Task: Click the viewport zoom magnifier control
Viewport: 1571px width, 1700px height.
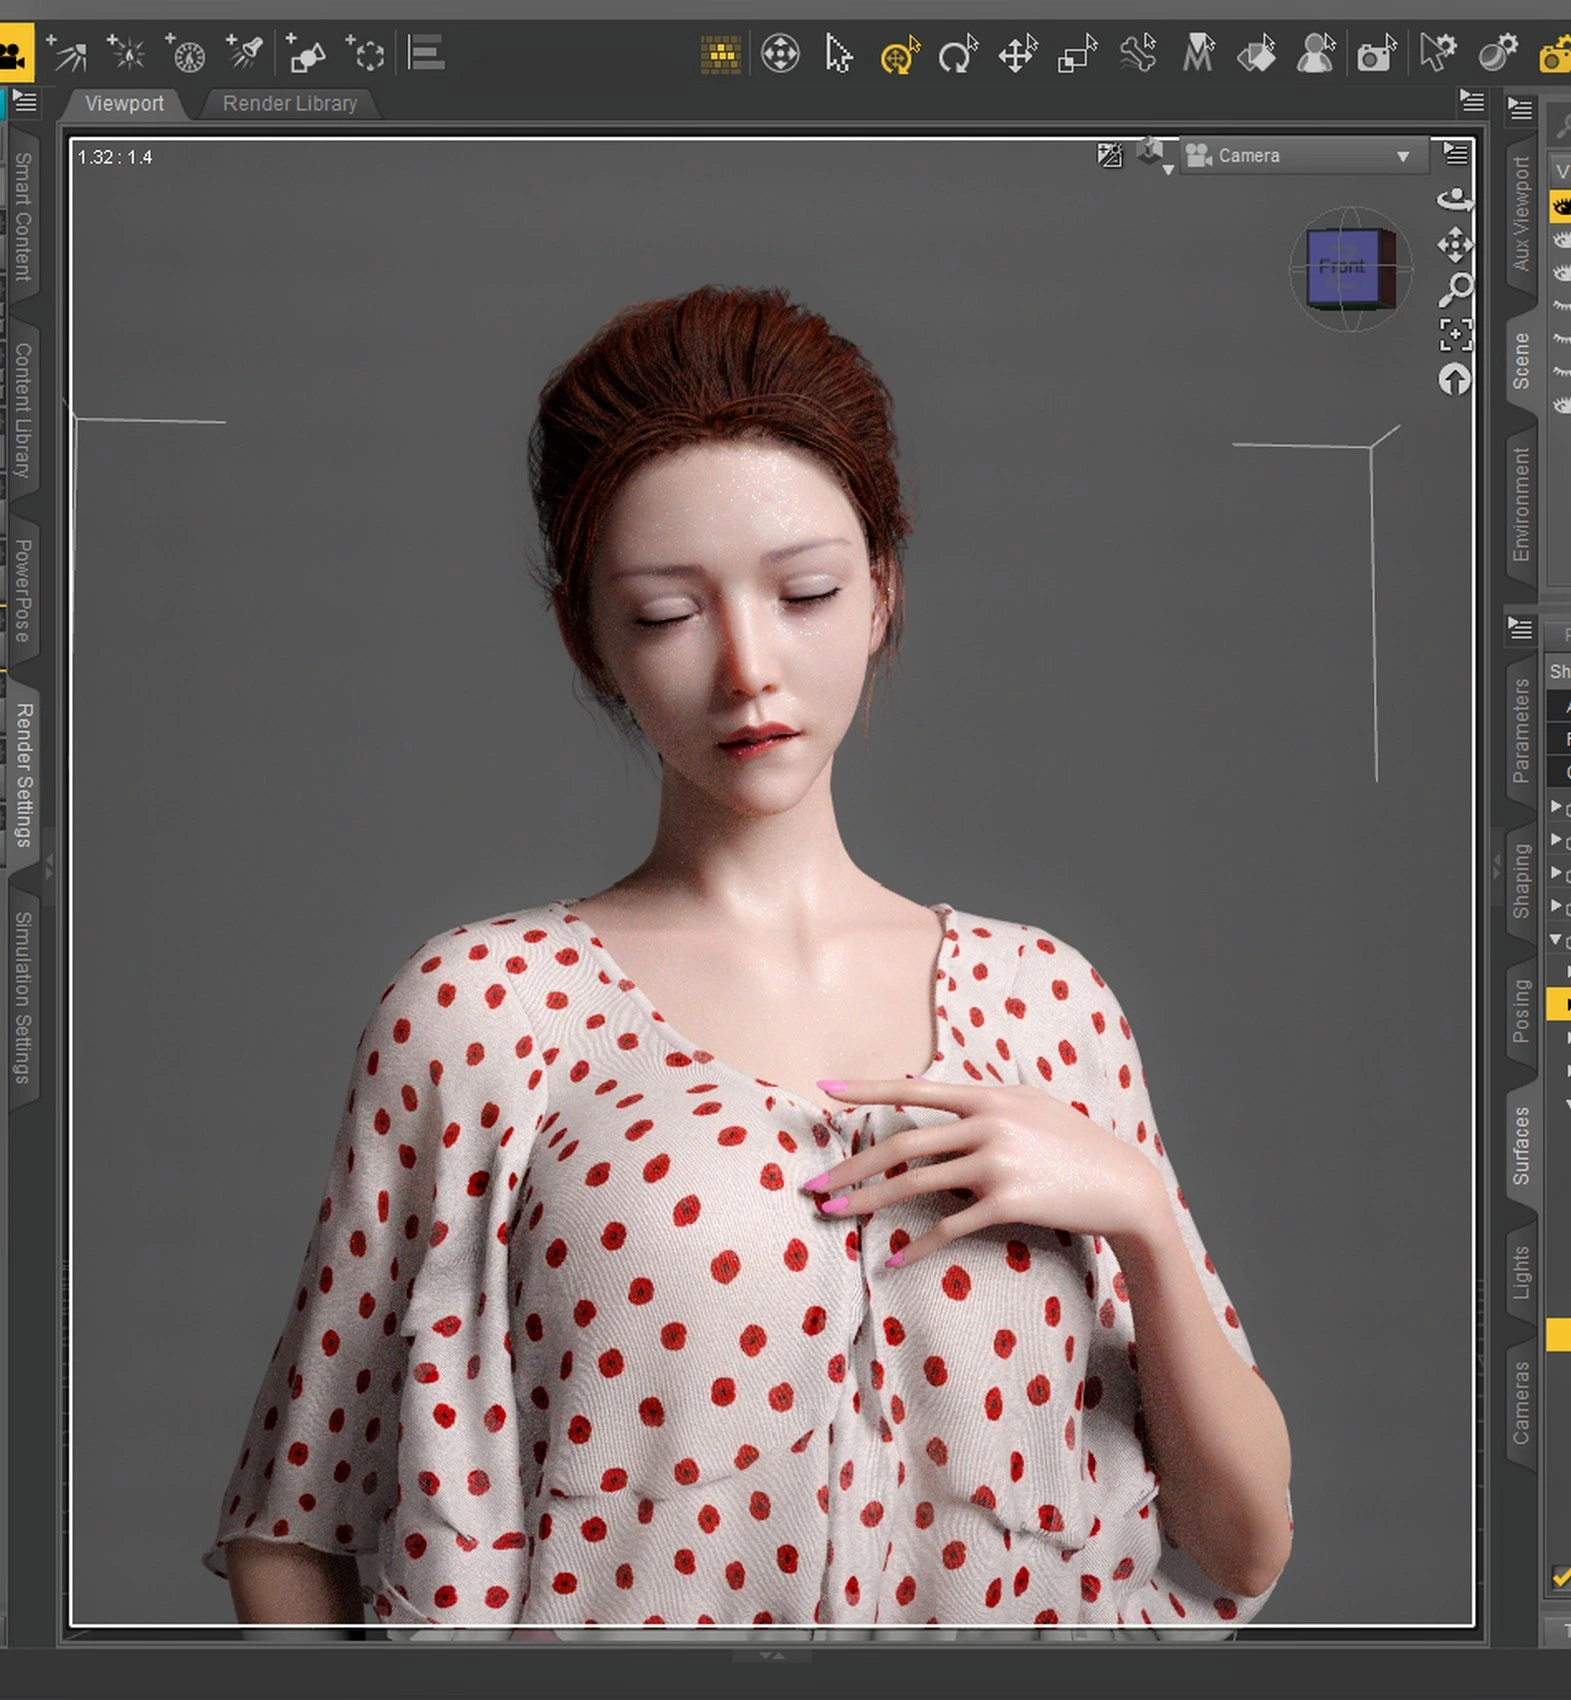Action: click(x=1455, y=290)
